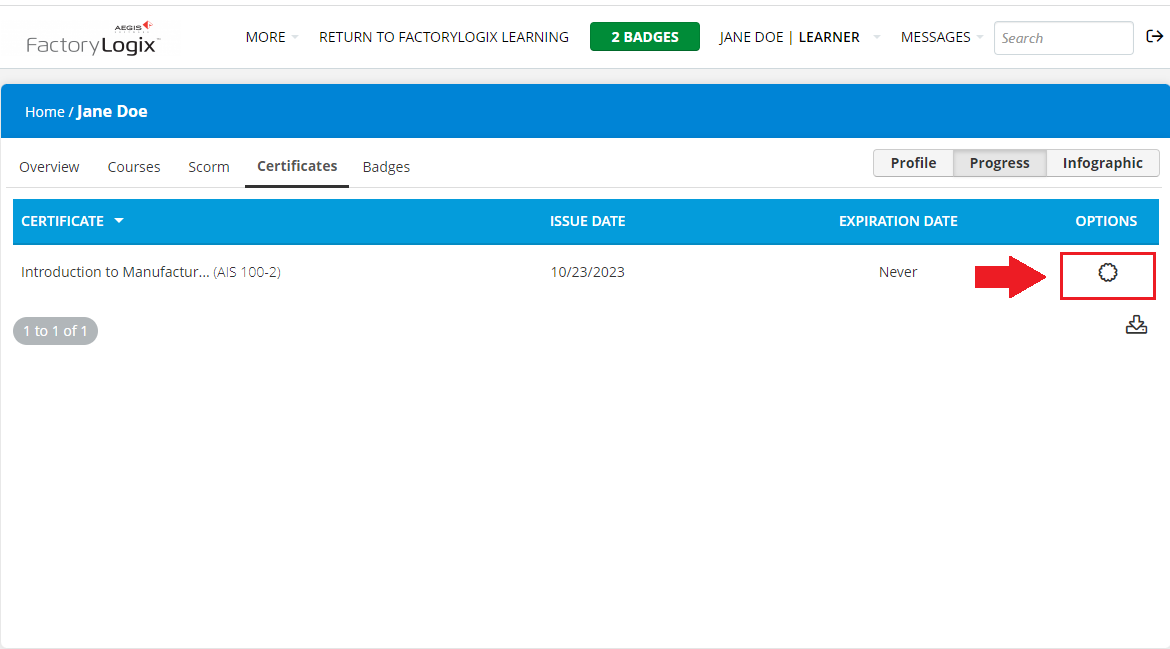Switch to the Badges tab
The image size is (1170, 649).
click(386, 166)
